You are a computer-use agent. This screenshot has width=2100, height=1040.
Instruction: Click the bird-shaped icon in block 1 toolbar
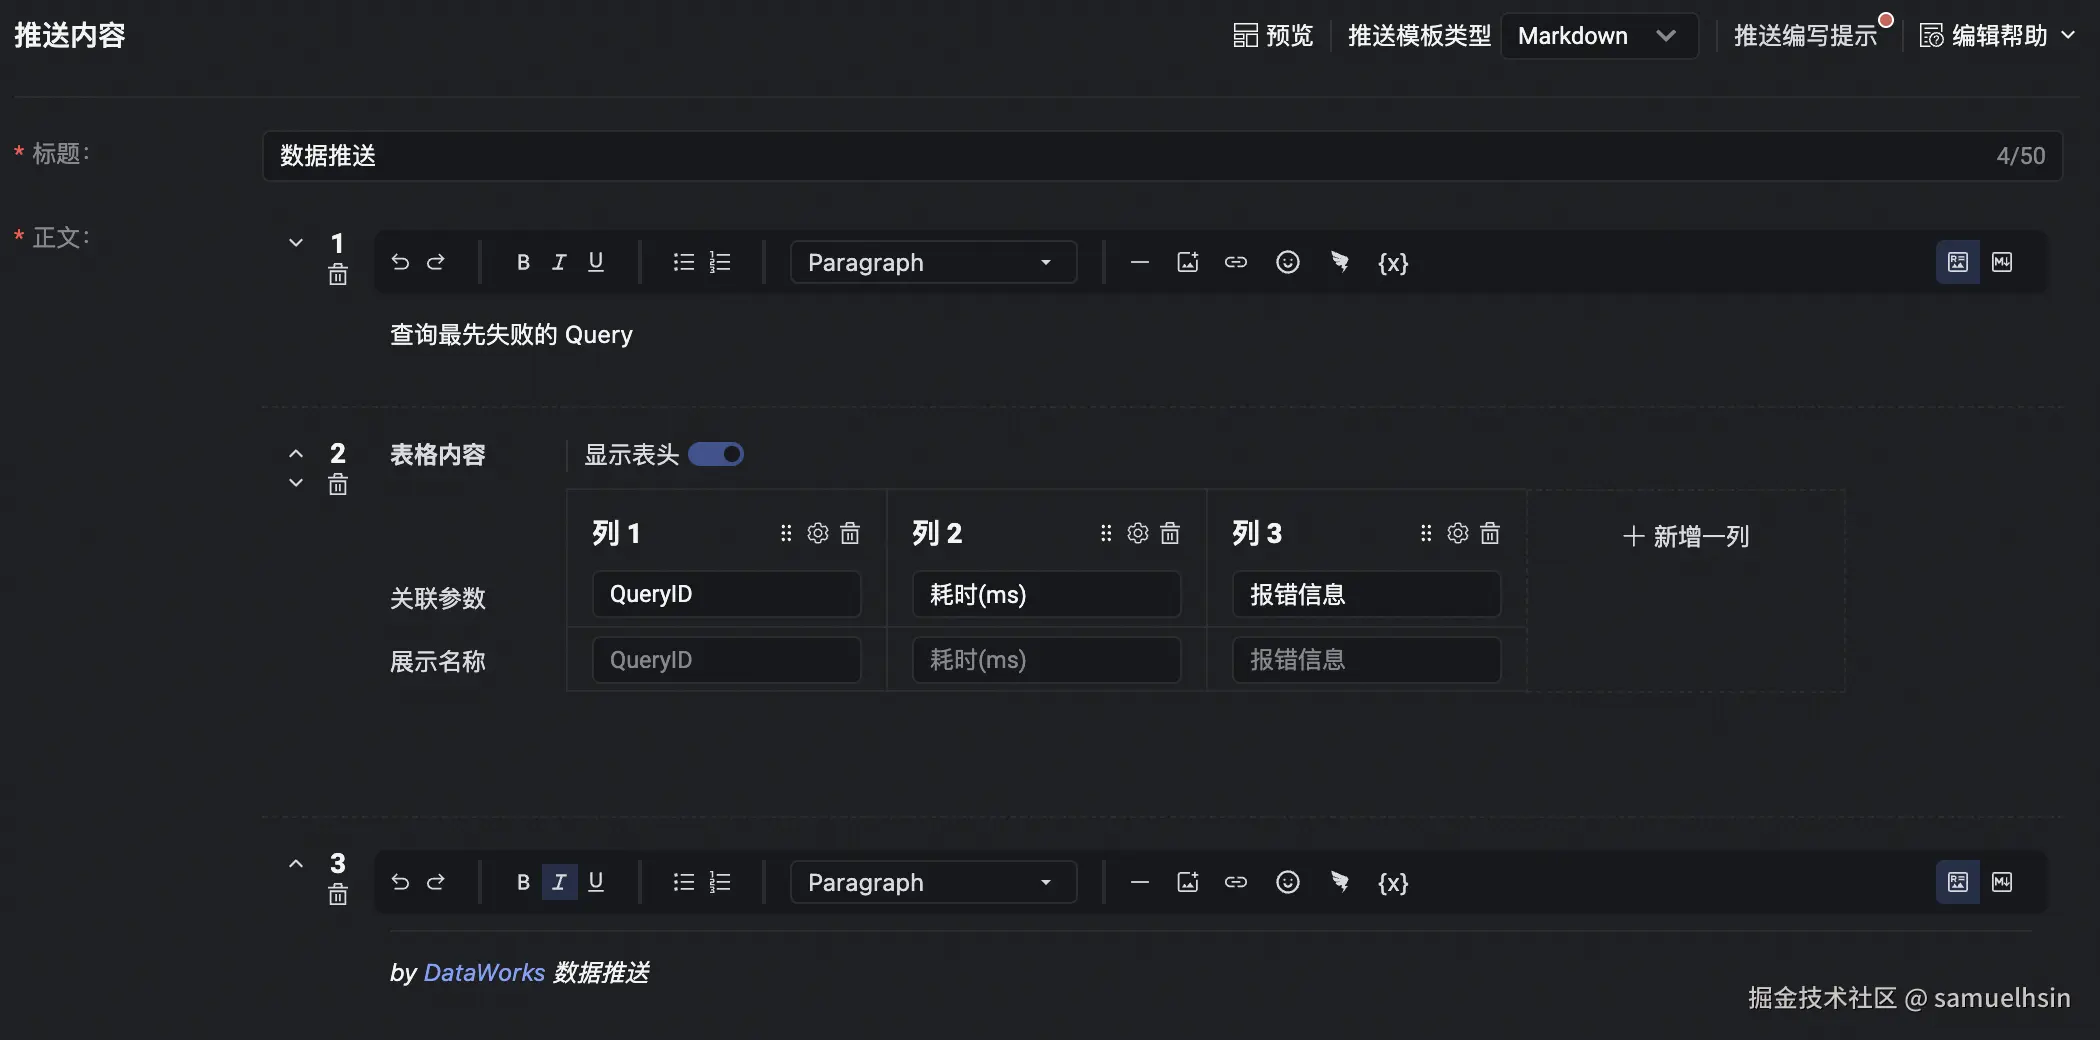(x=1340, y=262)
